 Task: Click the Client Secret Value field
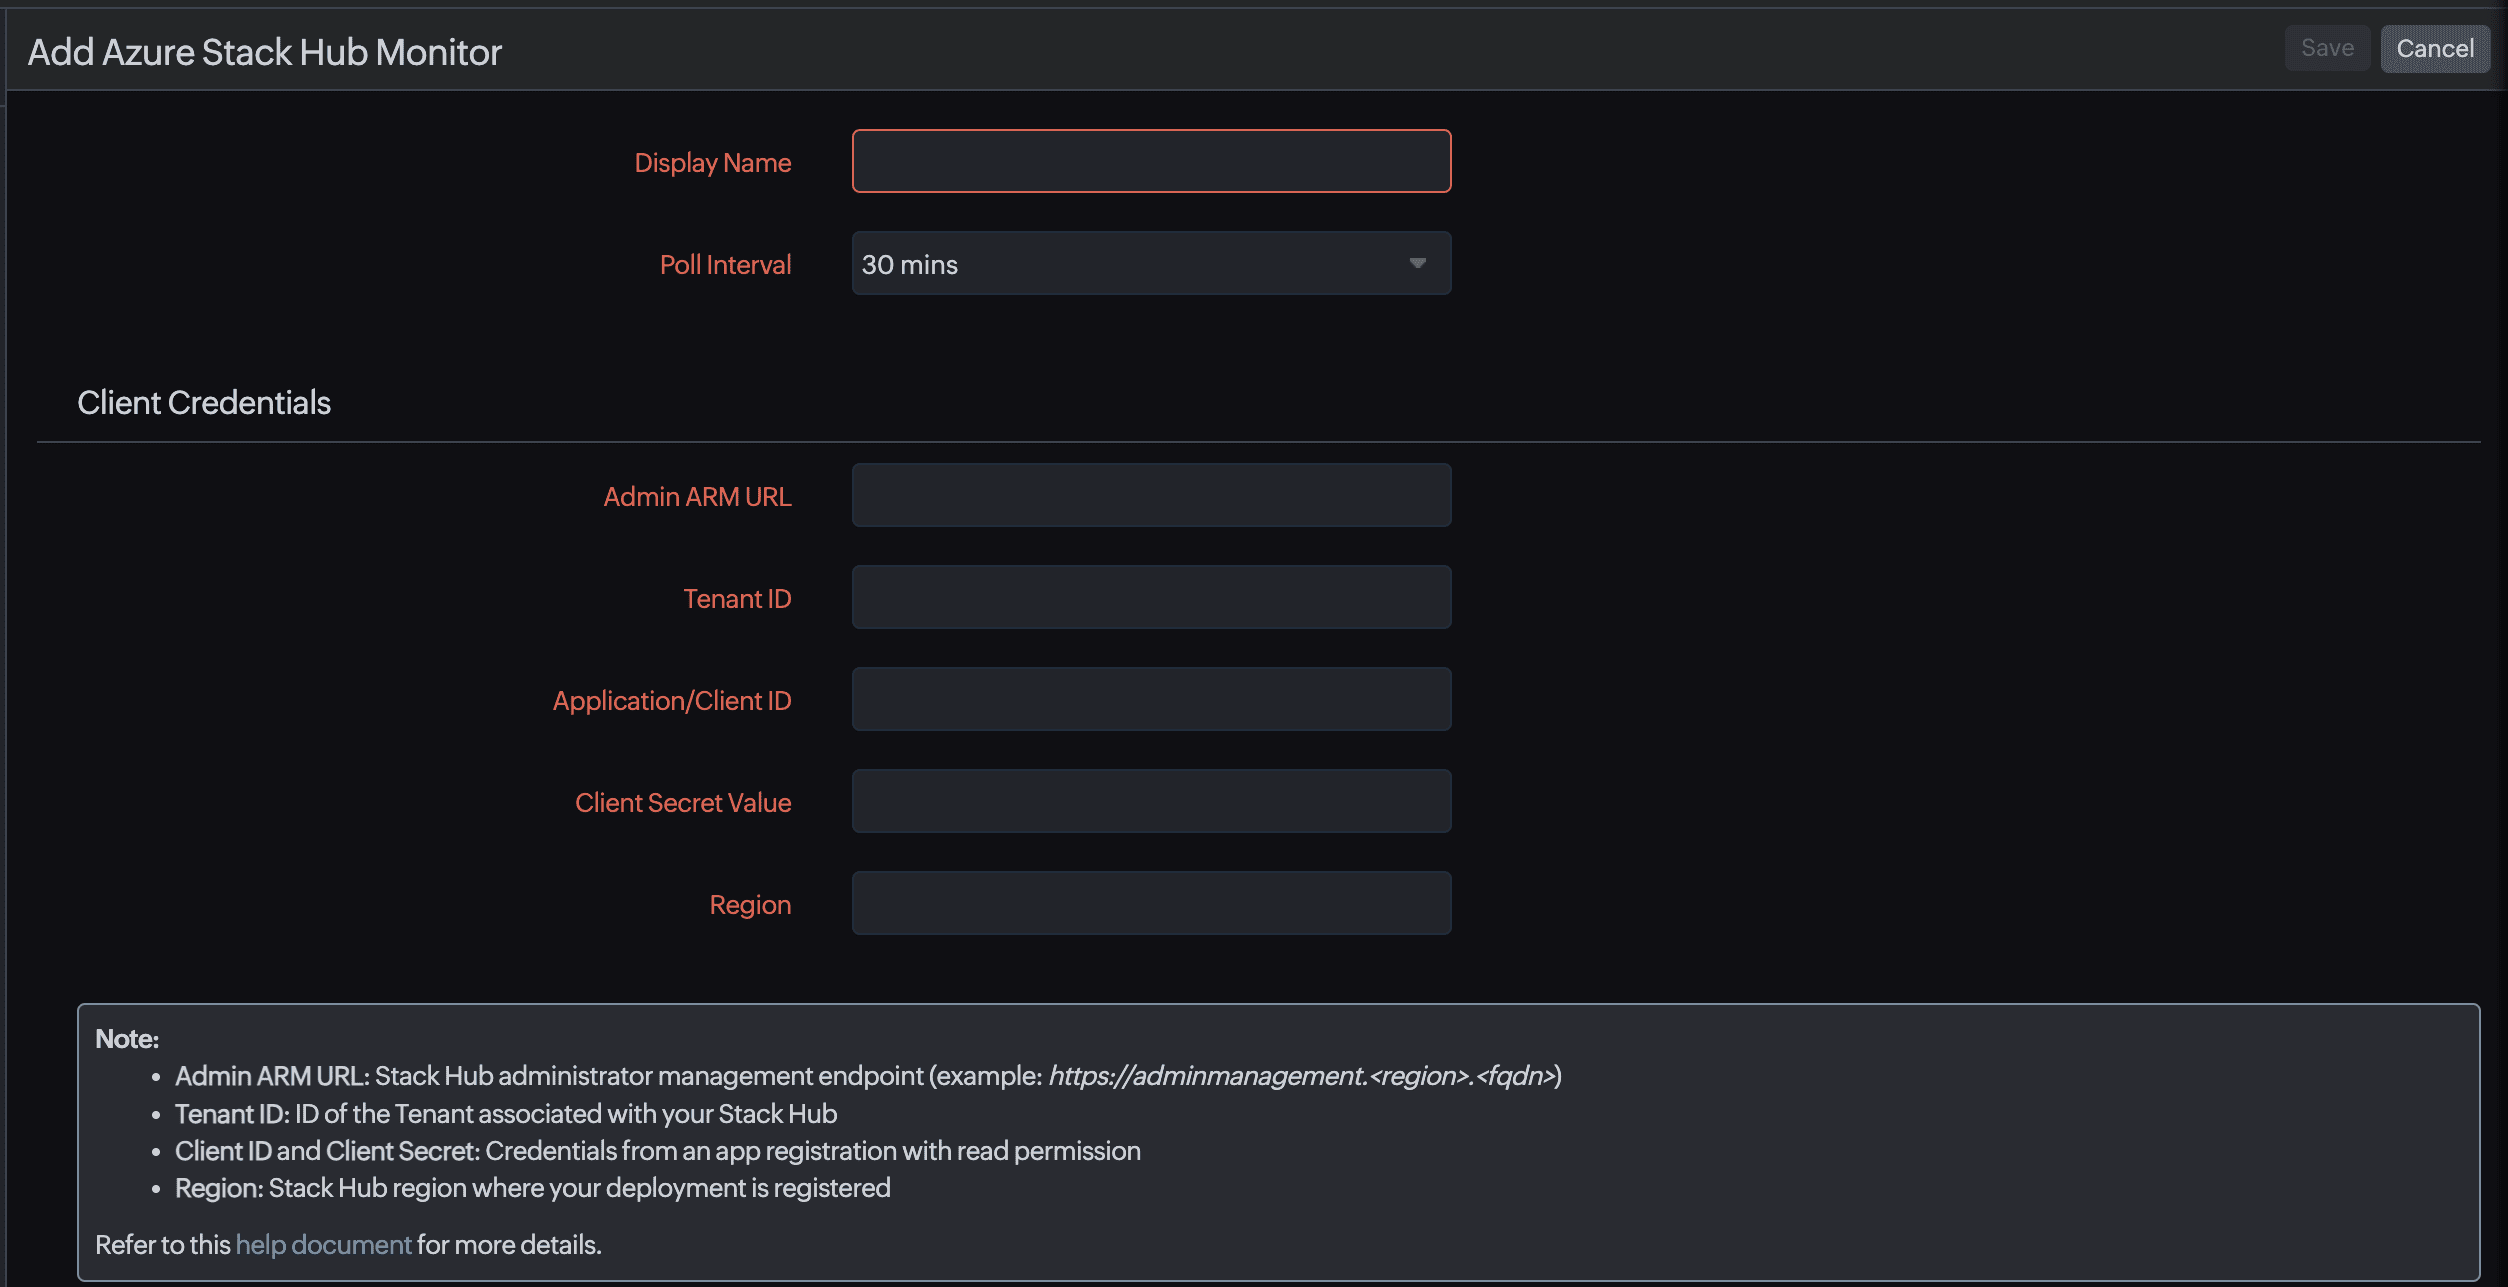pyautogui.click(x=1151, y=801)
